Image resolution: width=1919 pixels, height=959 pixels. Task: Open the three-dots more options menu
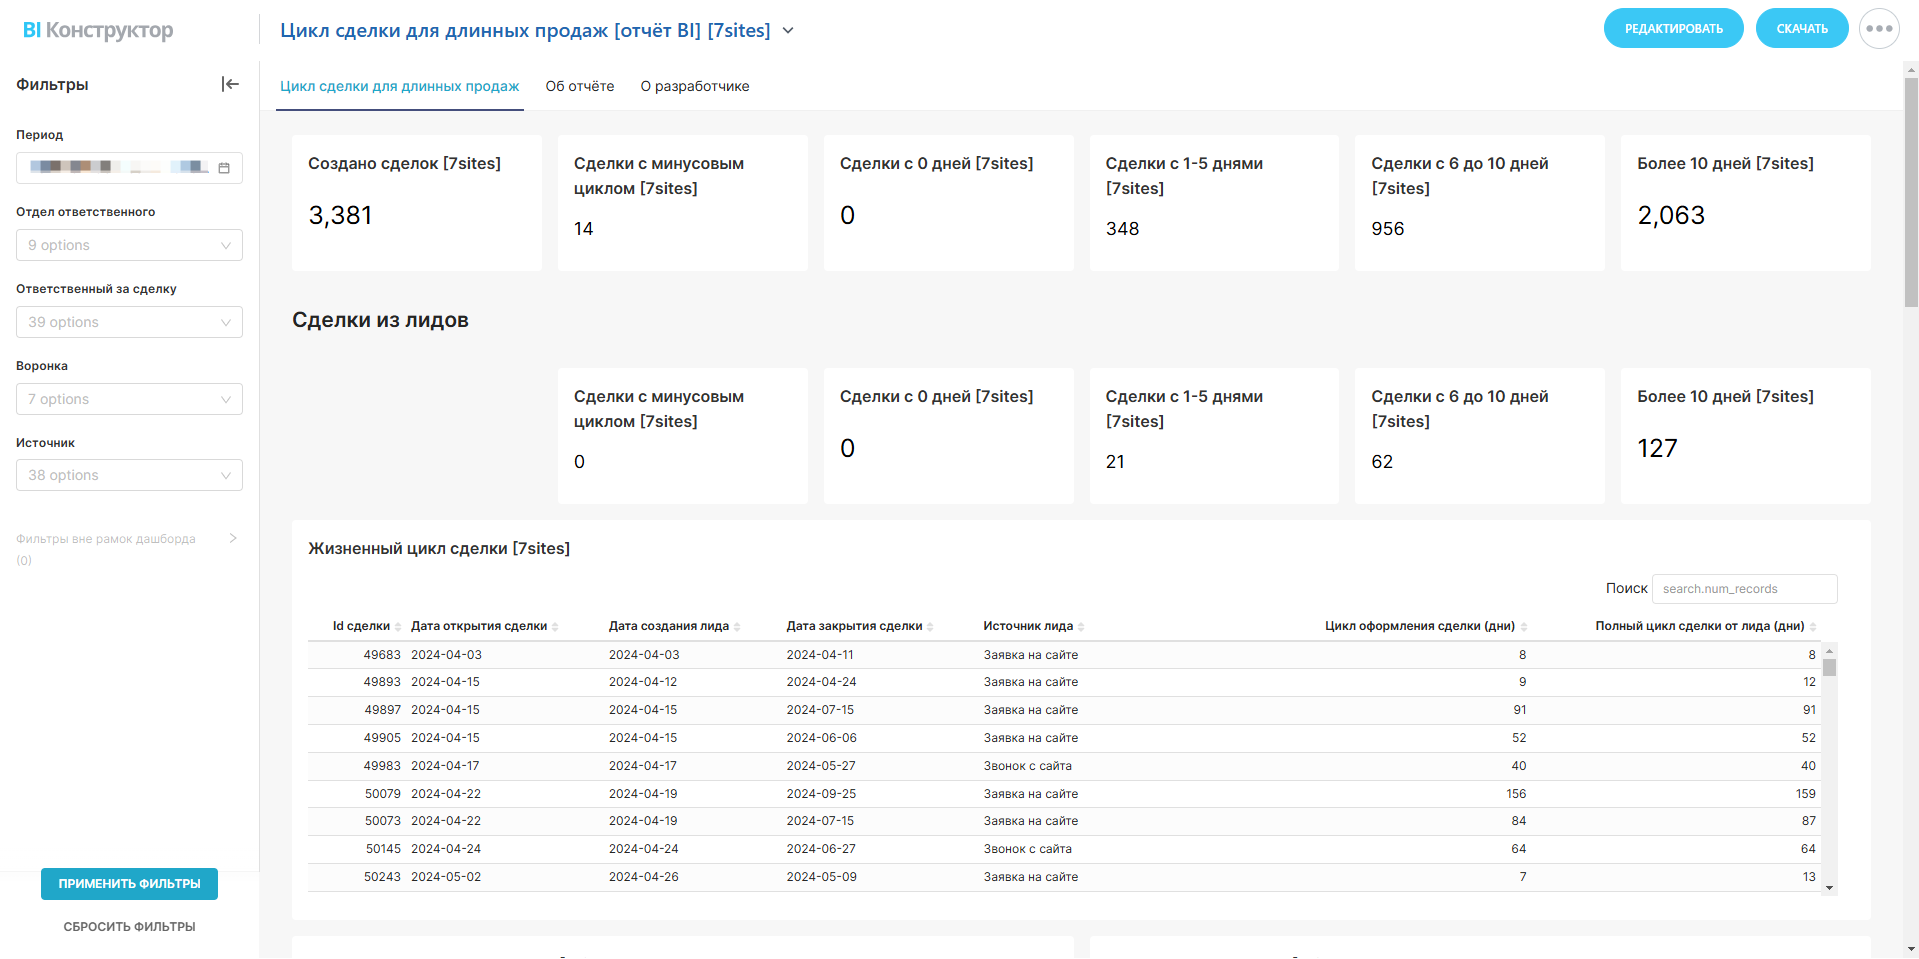[x=1879, y=29]
